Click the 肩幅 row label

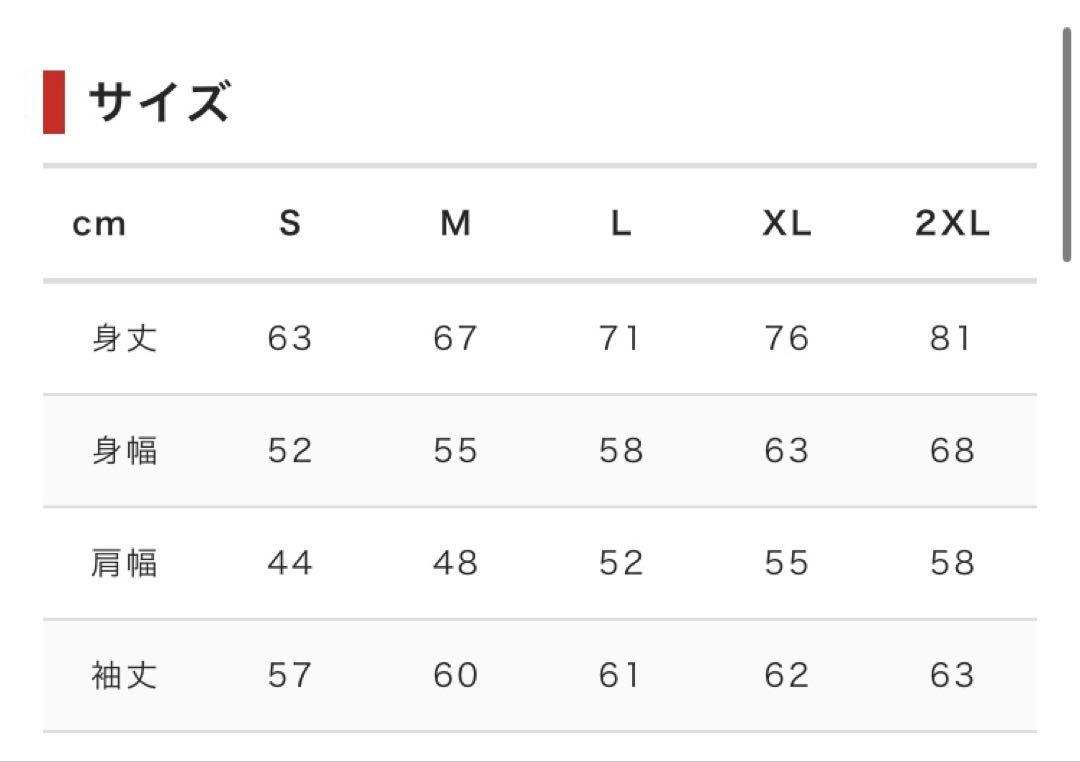[x=125, y=563]
